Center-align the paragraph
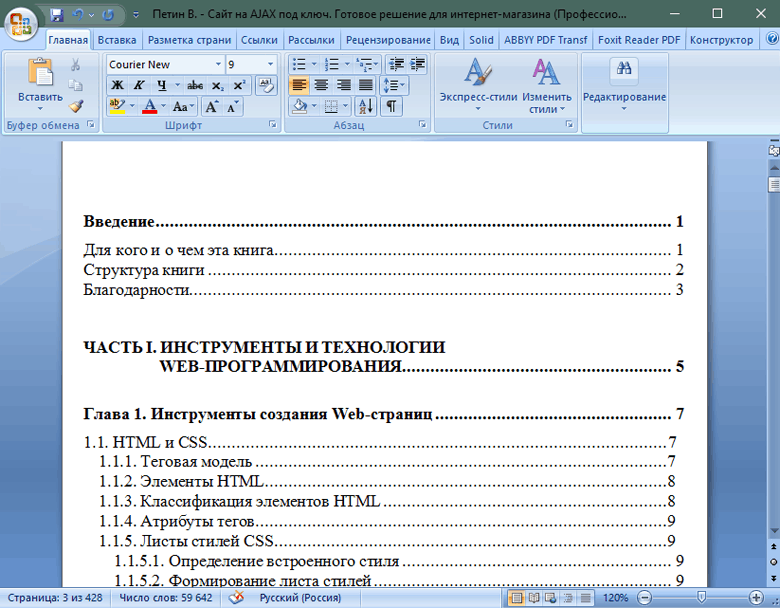The height and width of the screenshot is (608, 780). (x=321, y=85)
